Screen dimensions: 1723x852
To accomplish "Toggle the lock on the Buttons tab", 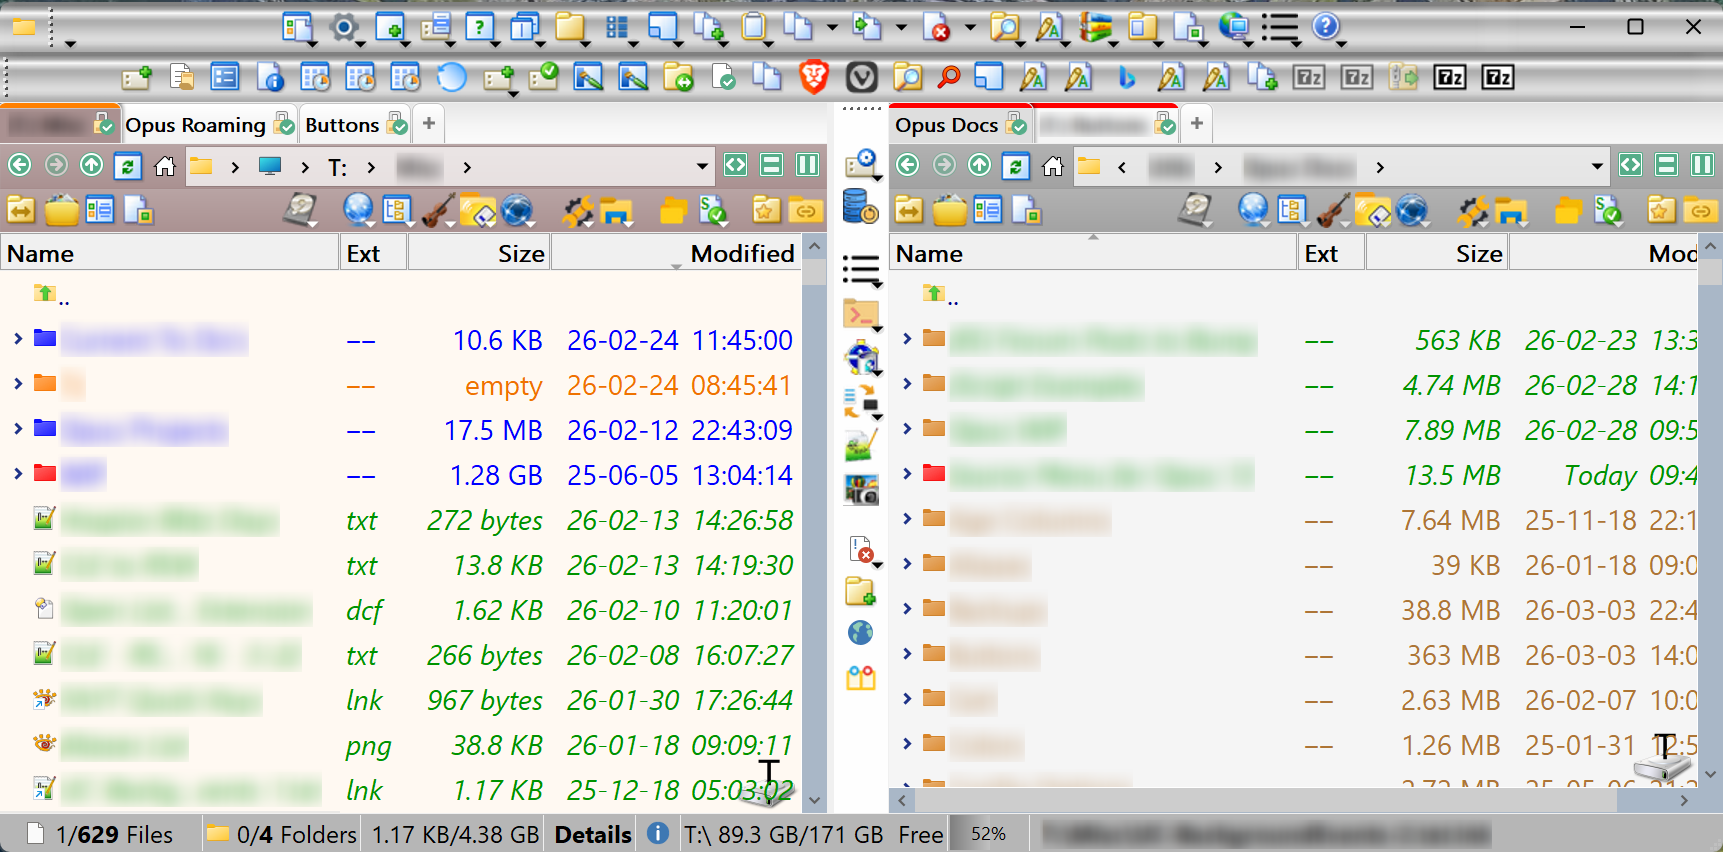I will (398, 125).
